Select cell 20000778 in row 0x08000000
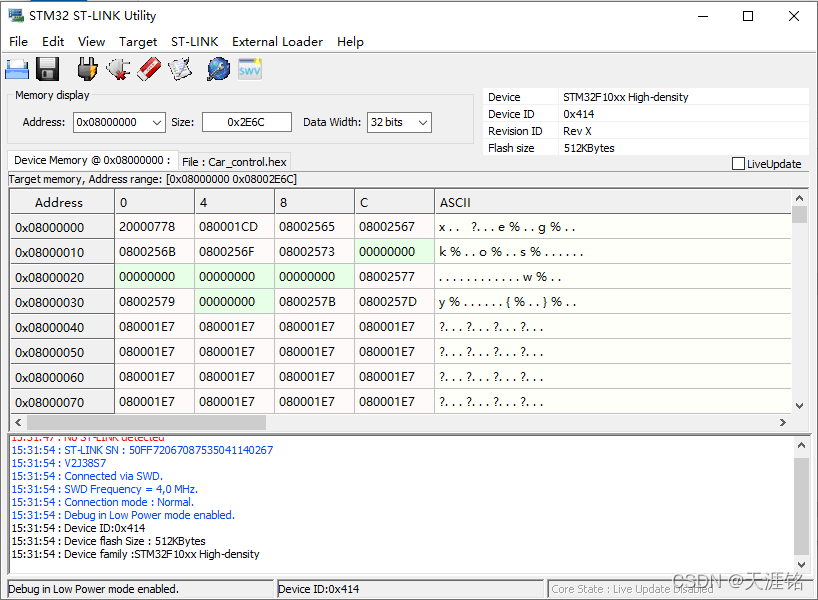 pos(154,227)
